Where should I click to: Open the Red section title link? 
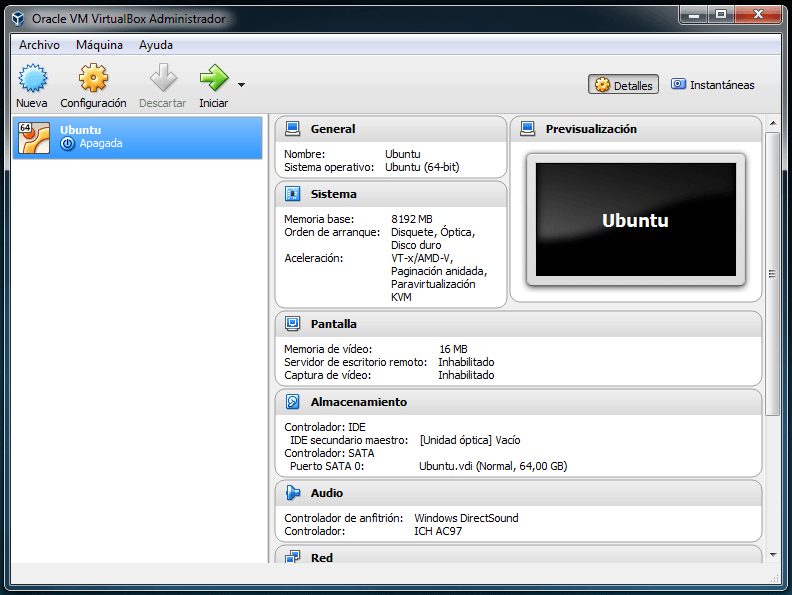pos(322,558)
